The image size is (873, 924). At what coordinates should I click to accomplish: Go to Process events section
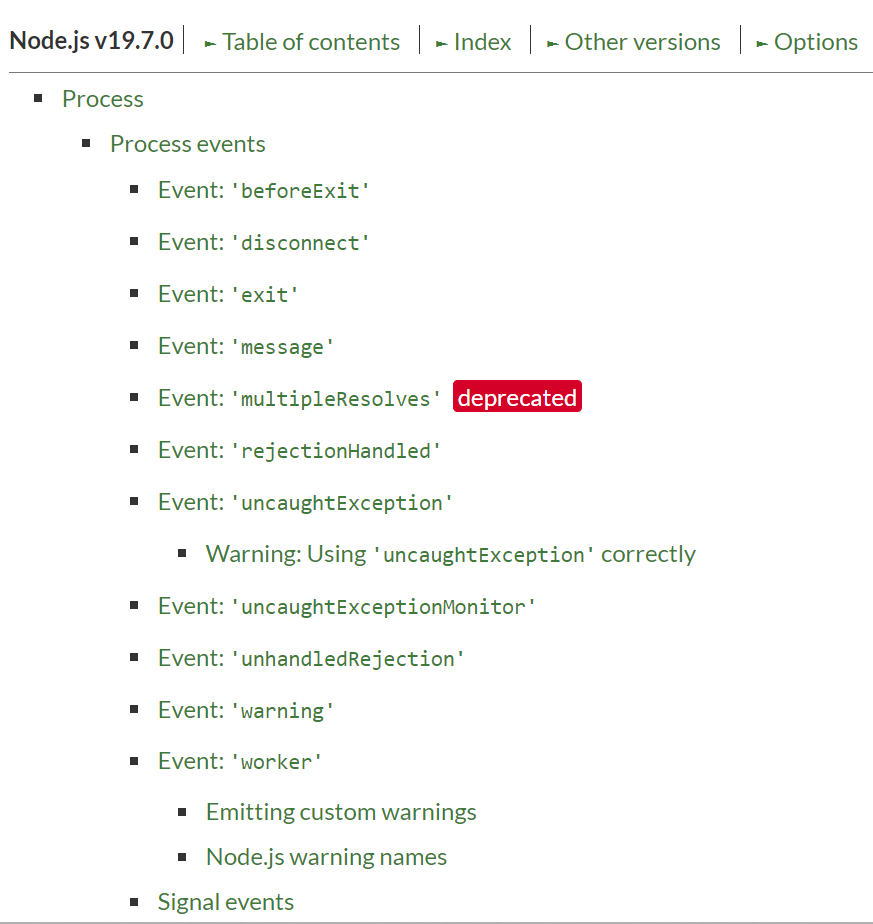[187, 144]
